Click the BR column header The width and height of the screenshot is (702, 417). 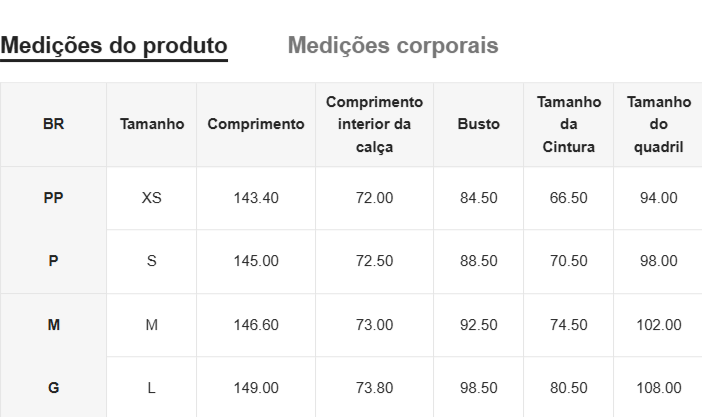tap(54, 125)
